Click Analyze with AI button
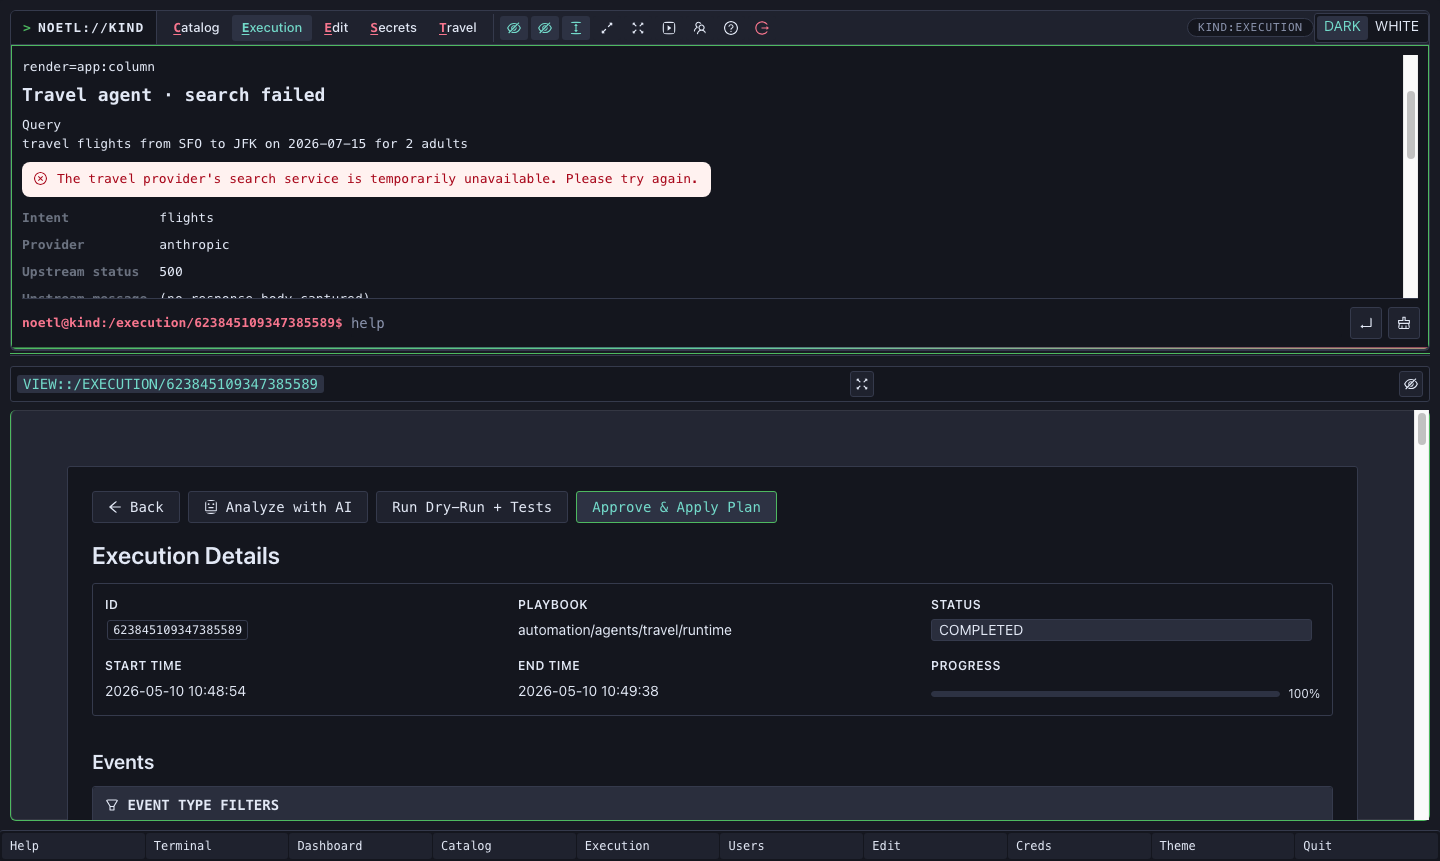The image size is (1440, 861). click(x=278, y=507)
